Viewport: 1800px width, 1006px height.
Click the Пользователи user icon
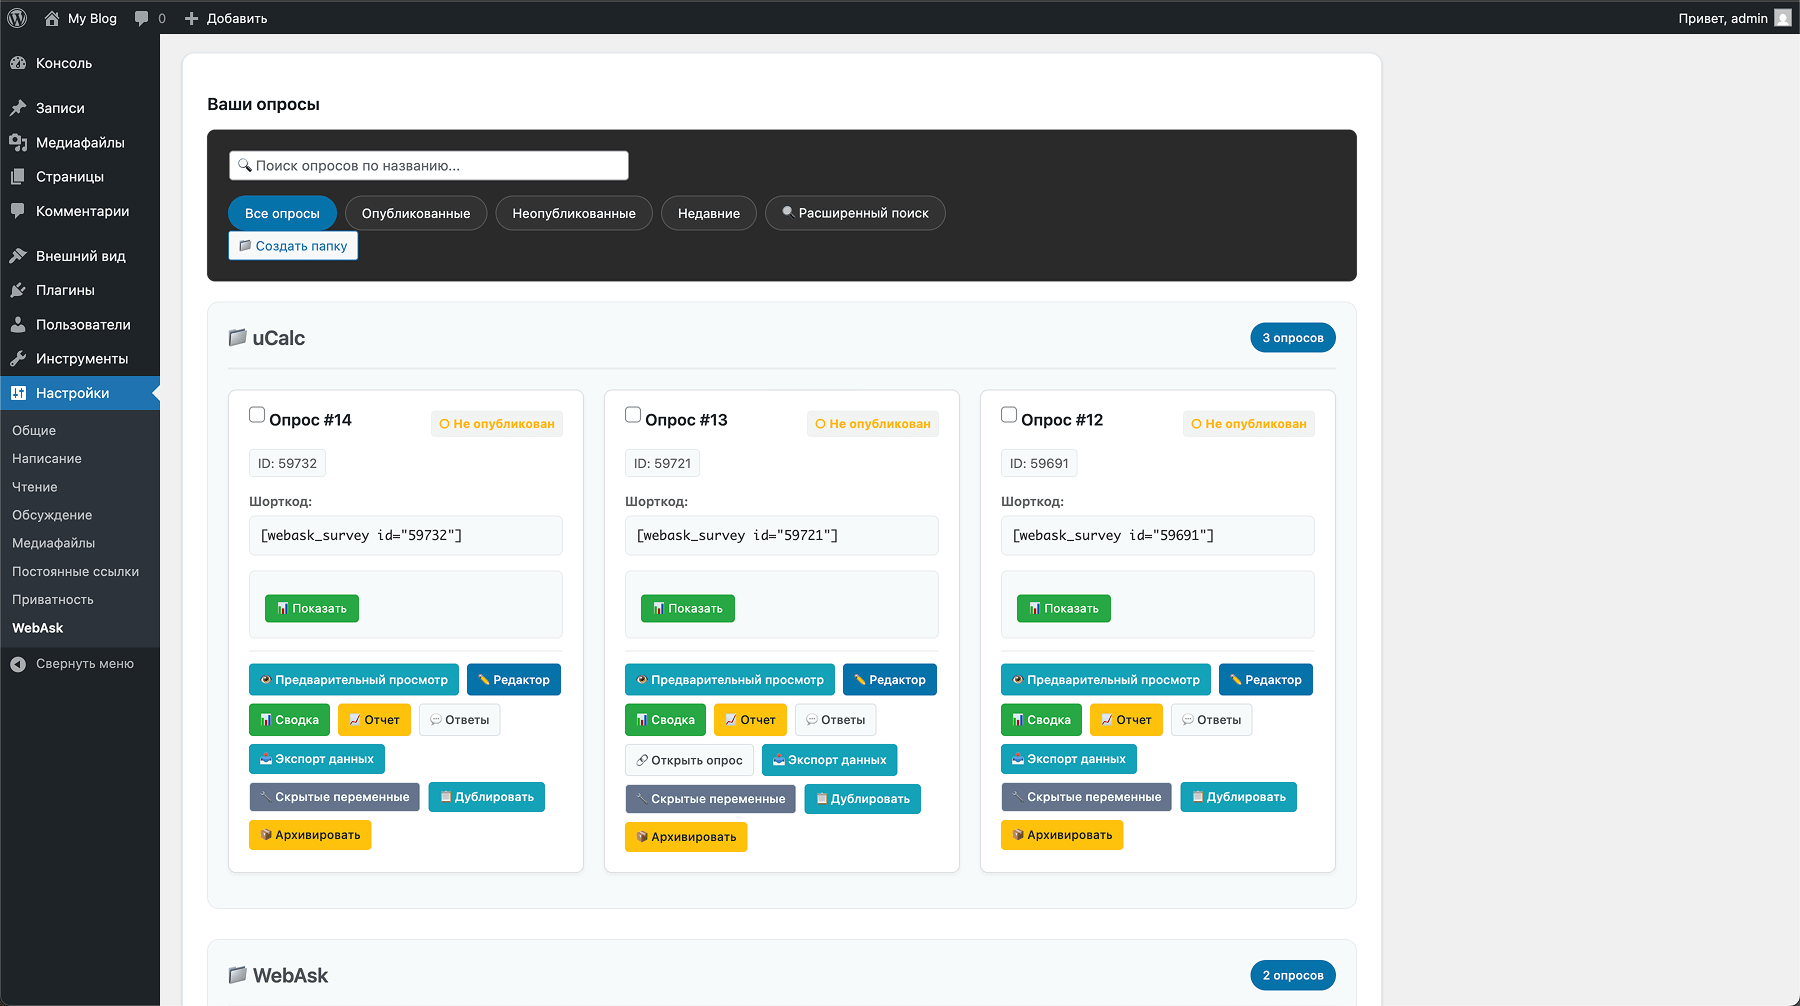pos(18,325)
